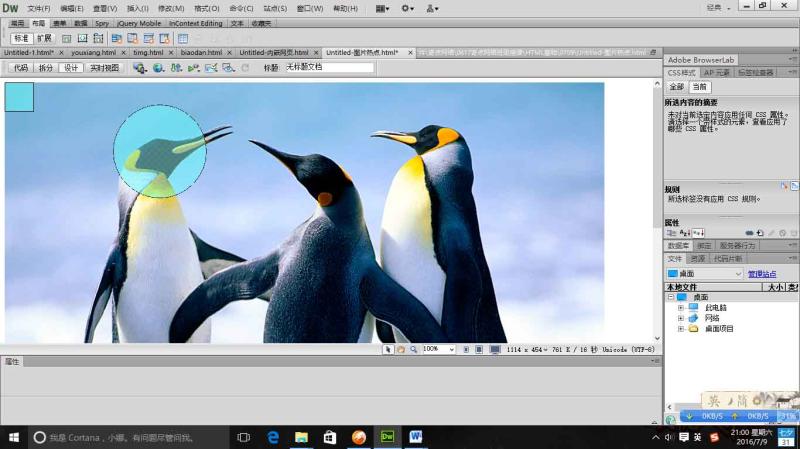Switch to Split view (拆分)
Screen dimensions: 800x449
(46, 68)
